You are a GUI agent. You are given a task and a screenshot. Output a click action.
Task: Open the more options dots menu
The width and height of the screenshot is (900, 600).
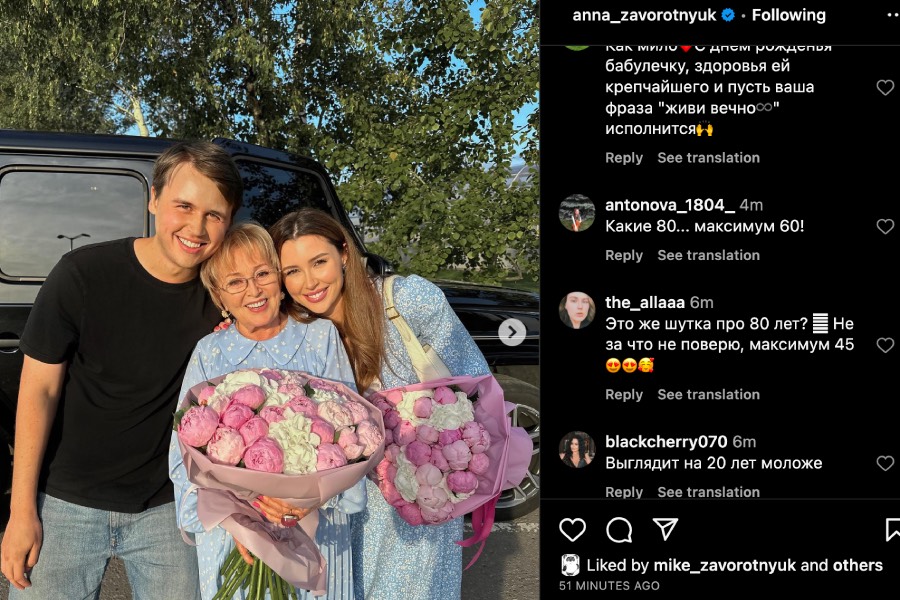pos(893,16)
